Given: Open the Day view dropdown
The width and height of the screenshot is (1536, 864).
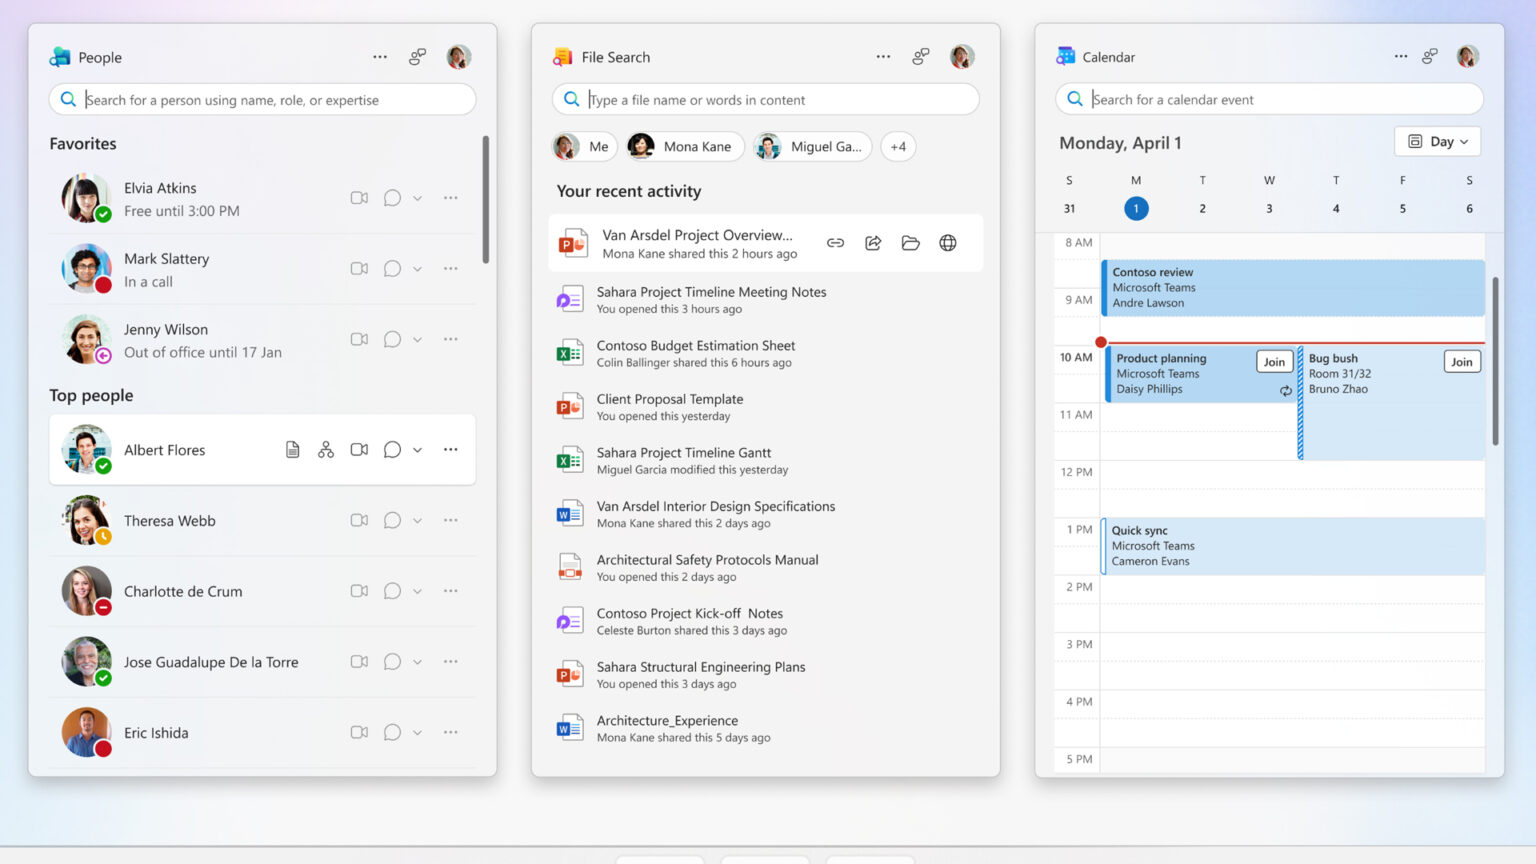Looking at the screenshot, I should coord(1437,142).
